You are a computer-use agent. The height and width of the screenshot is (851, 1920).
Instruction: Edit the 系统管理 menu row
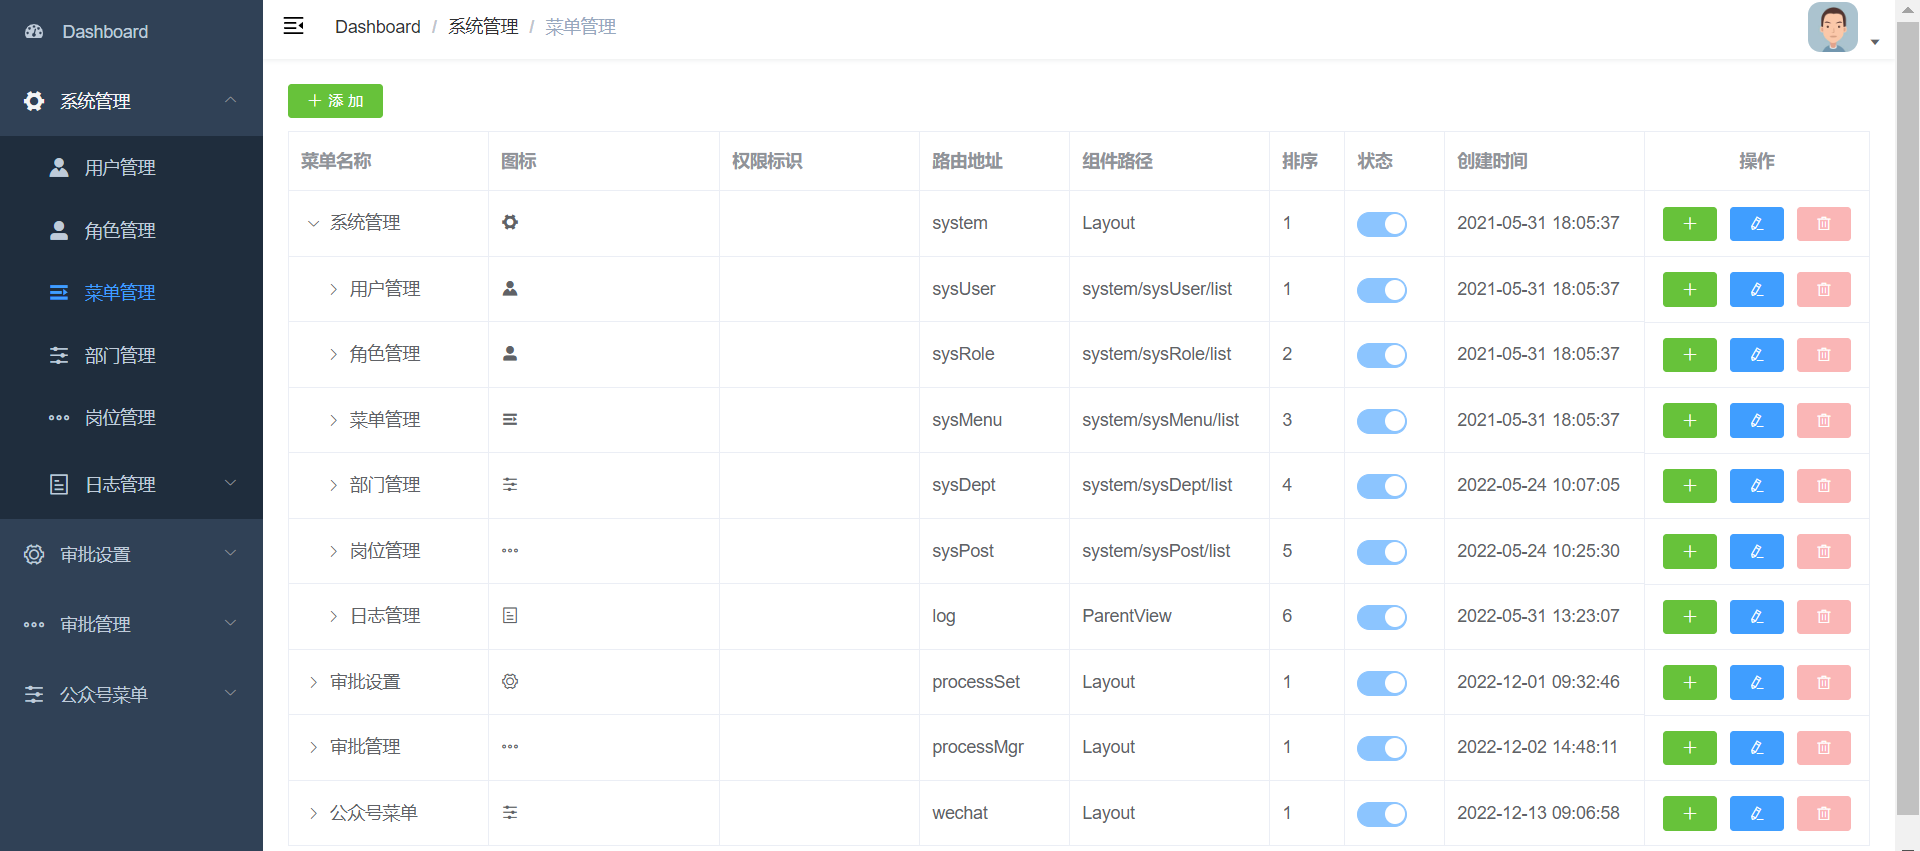point(1757,224)
